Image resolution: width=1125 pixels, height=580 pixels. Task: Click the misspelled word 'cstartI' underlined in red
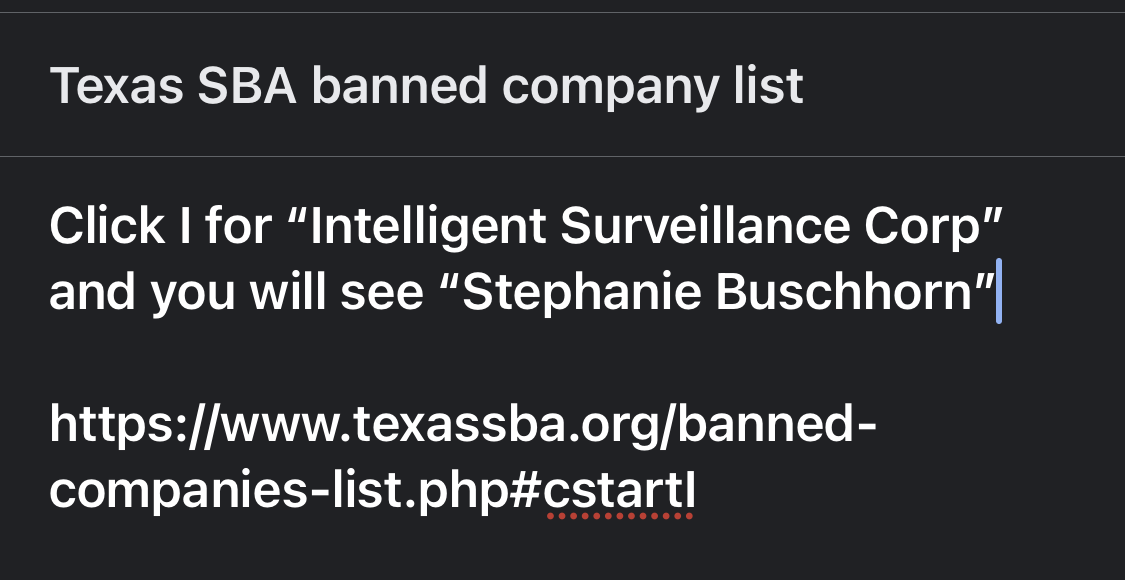click(x=619, y=492)
